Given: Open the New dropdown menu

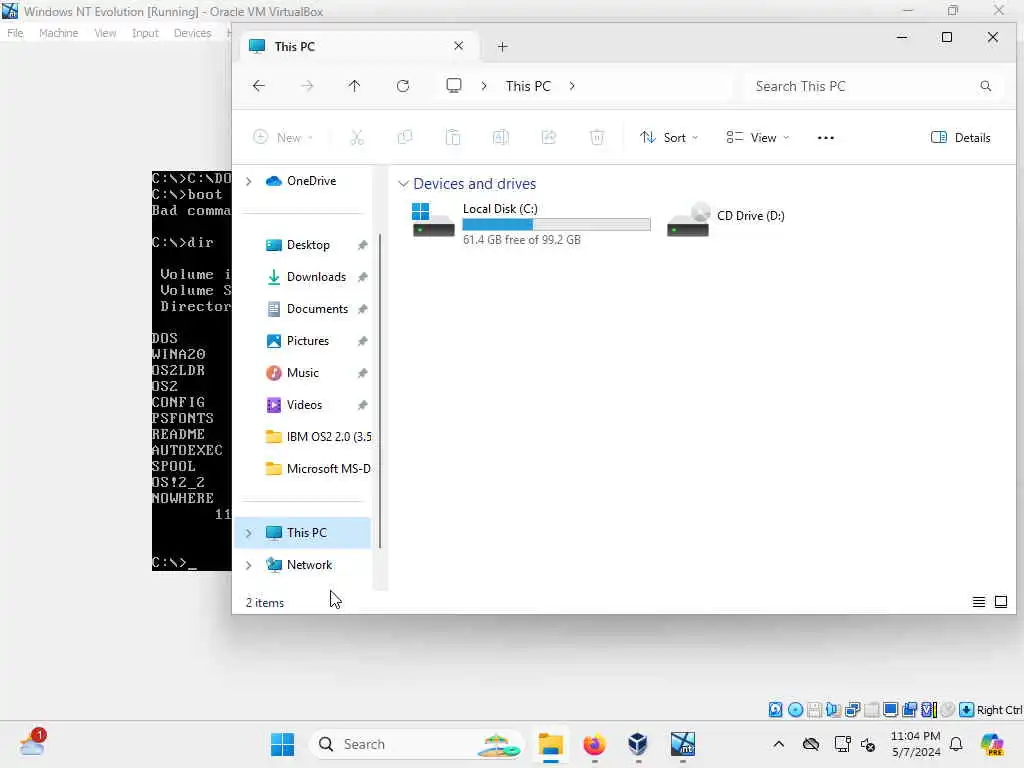Looking at the screenshot, I should click(283, 137).
